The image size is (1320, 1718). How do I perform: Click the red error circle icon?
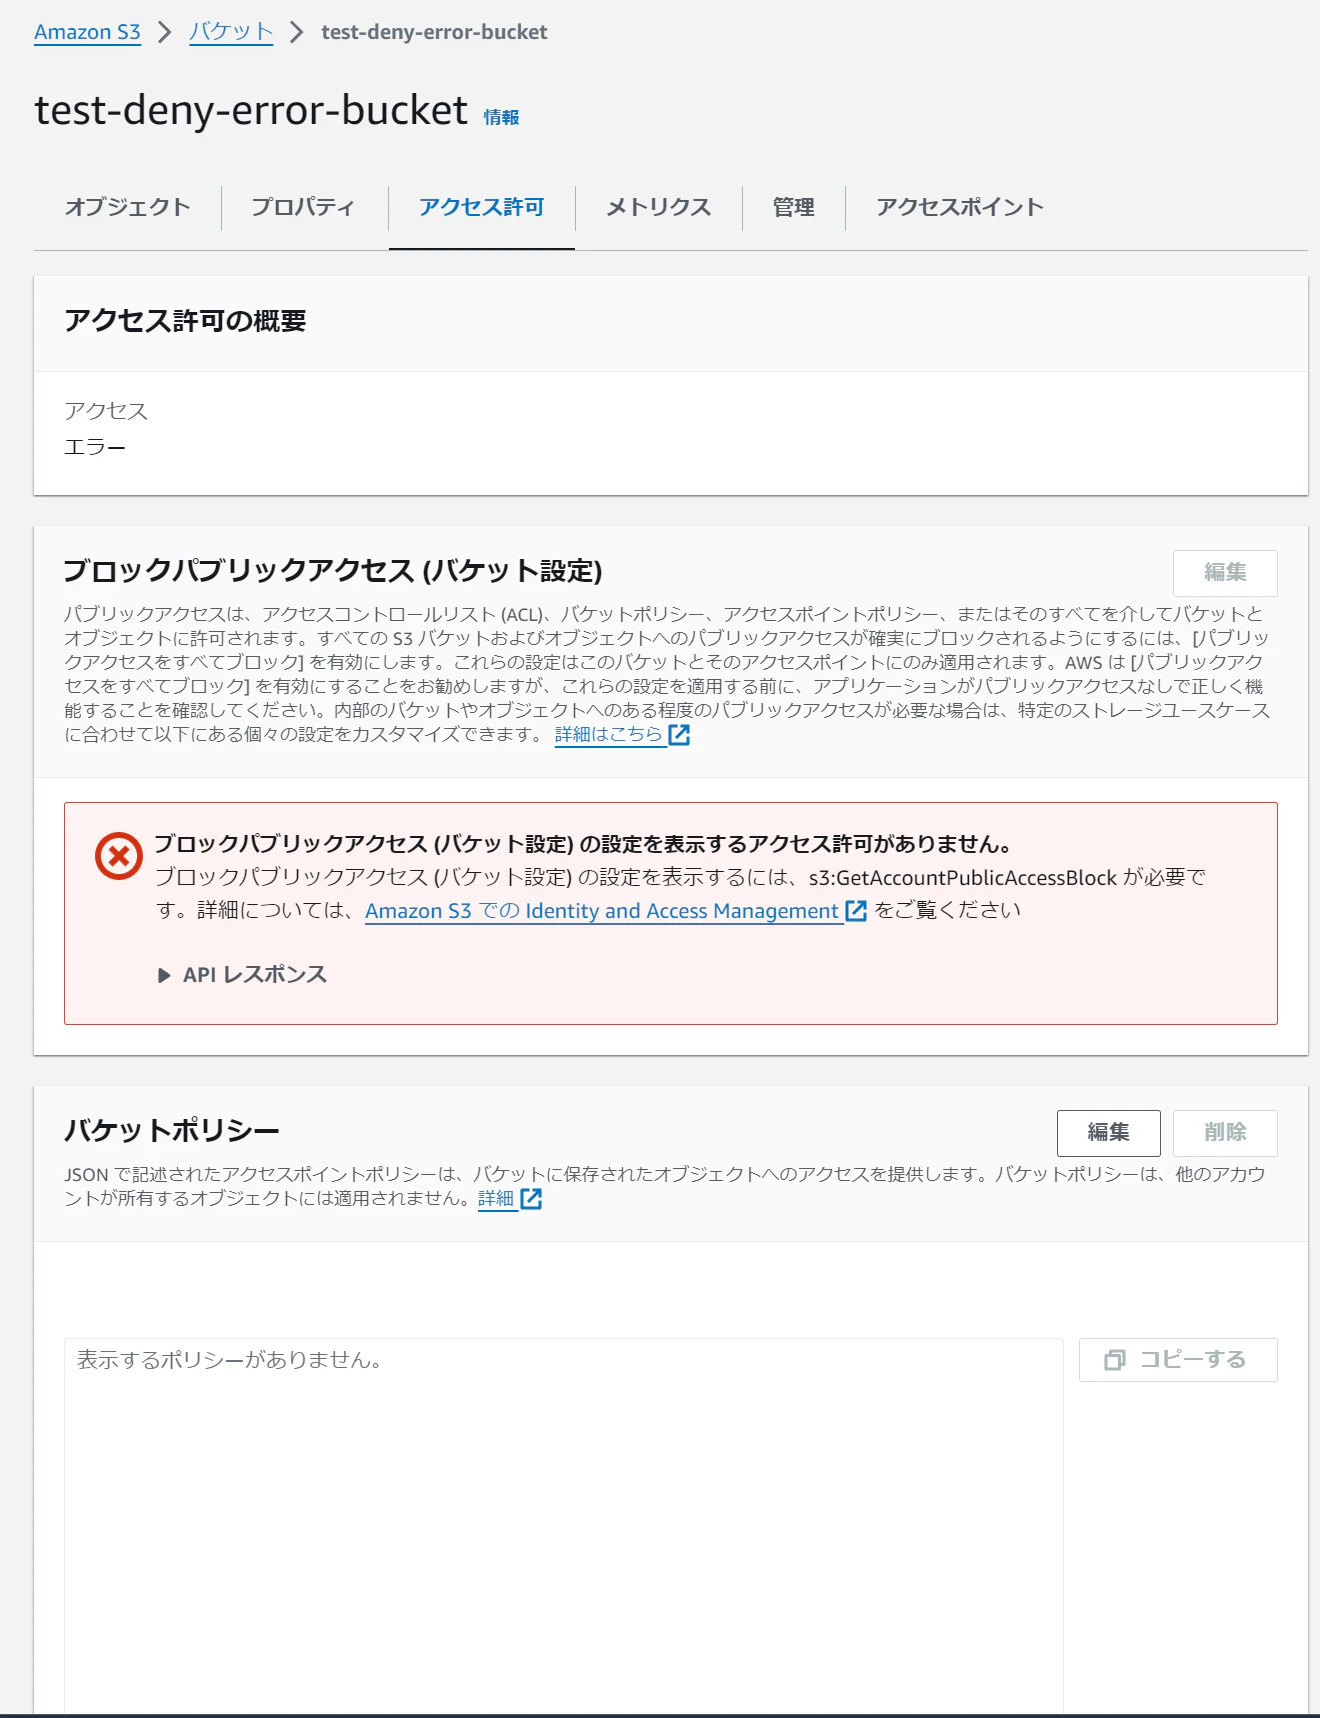coord(119,856)
